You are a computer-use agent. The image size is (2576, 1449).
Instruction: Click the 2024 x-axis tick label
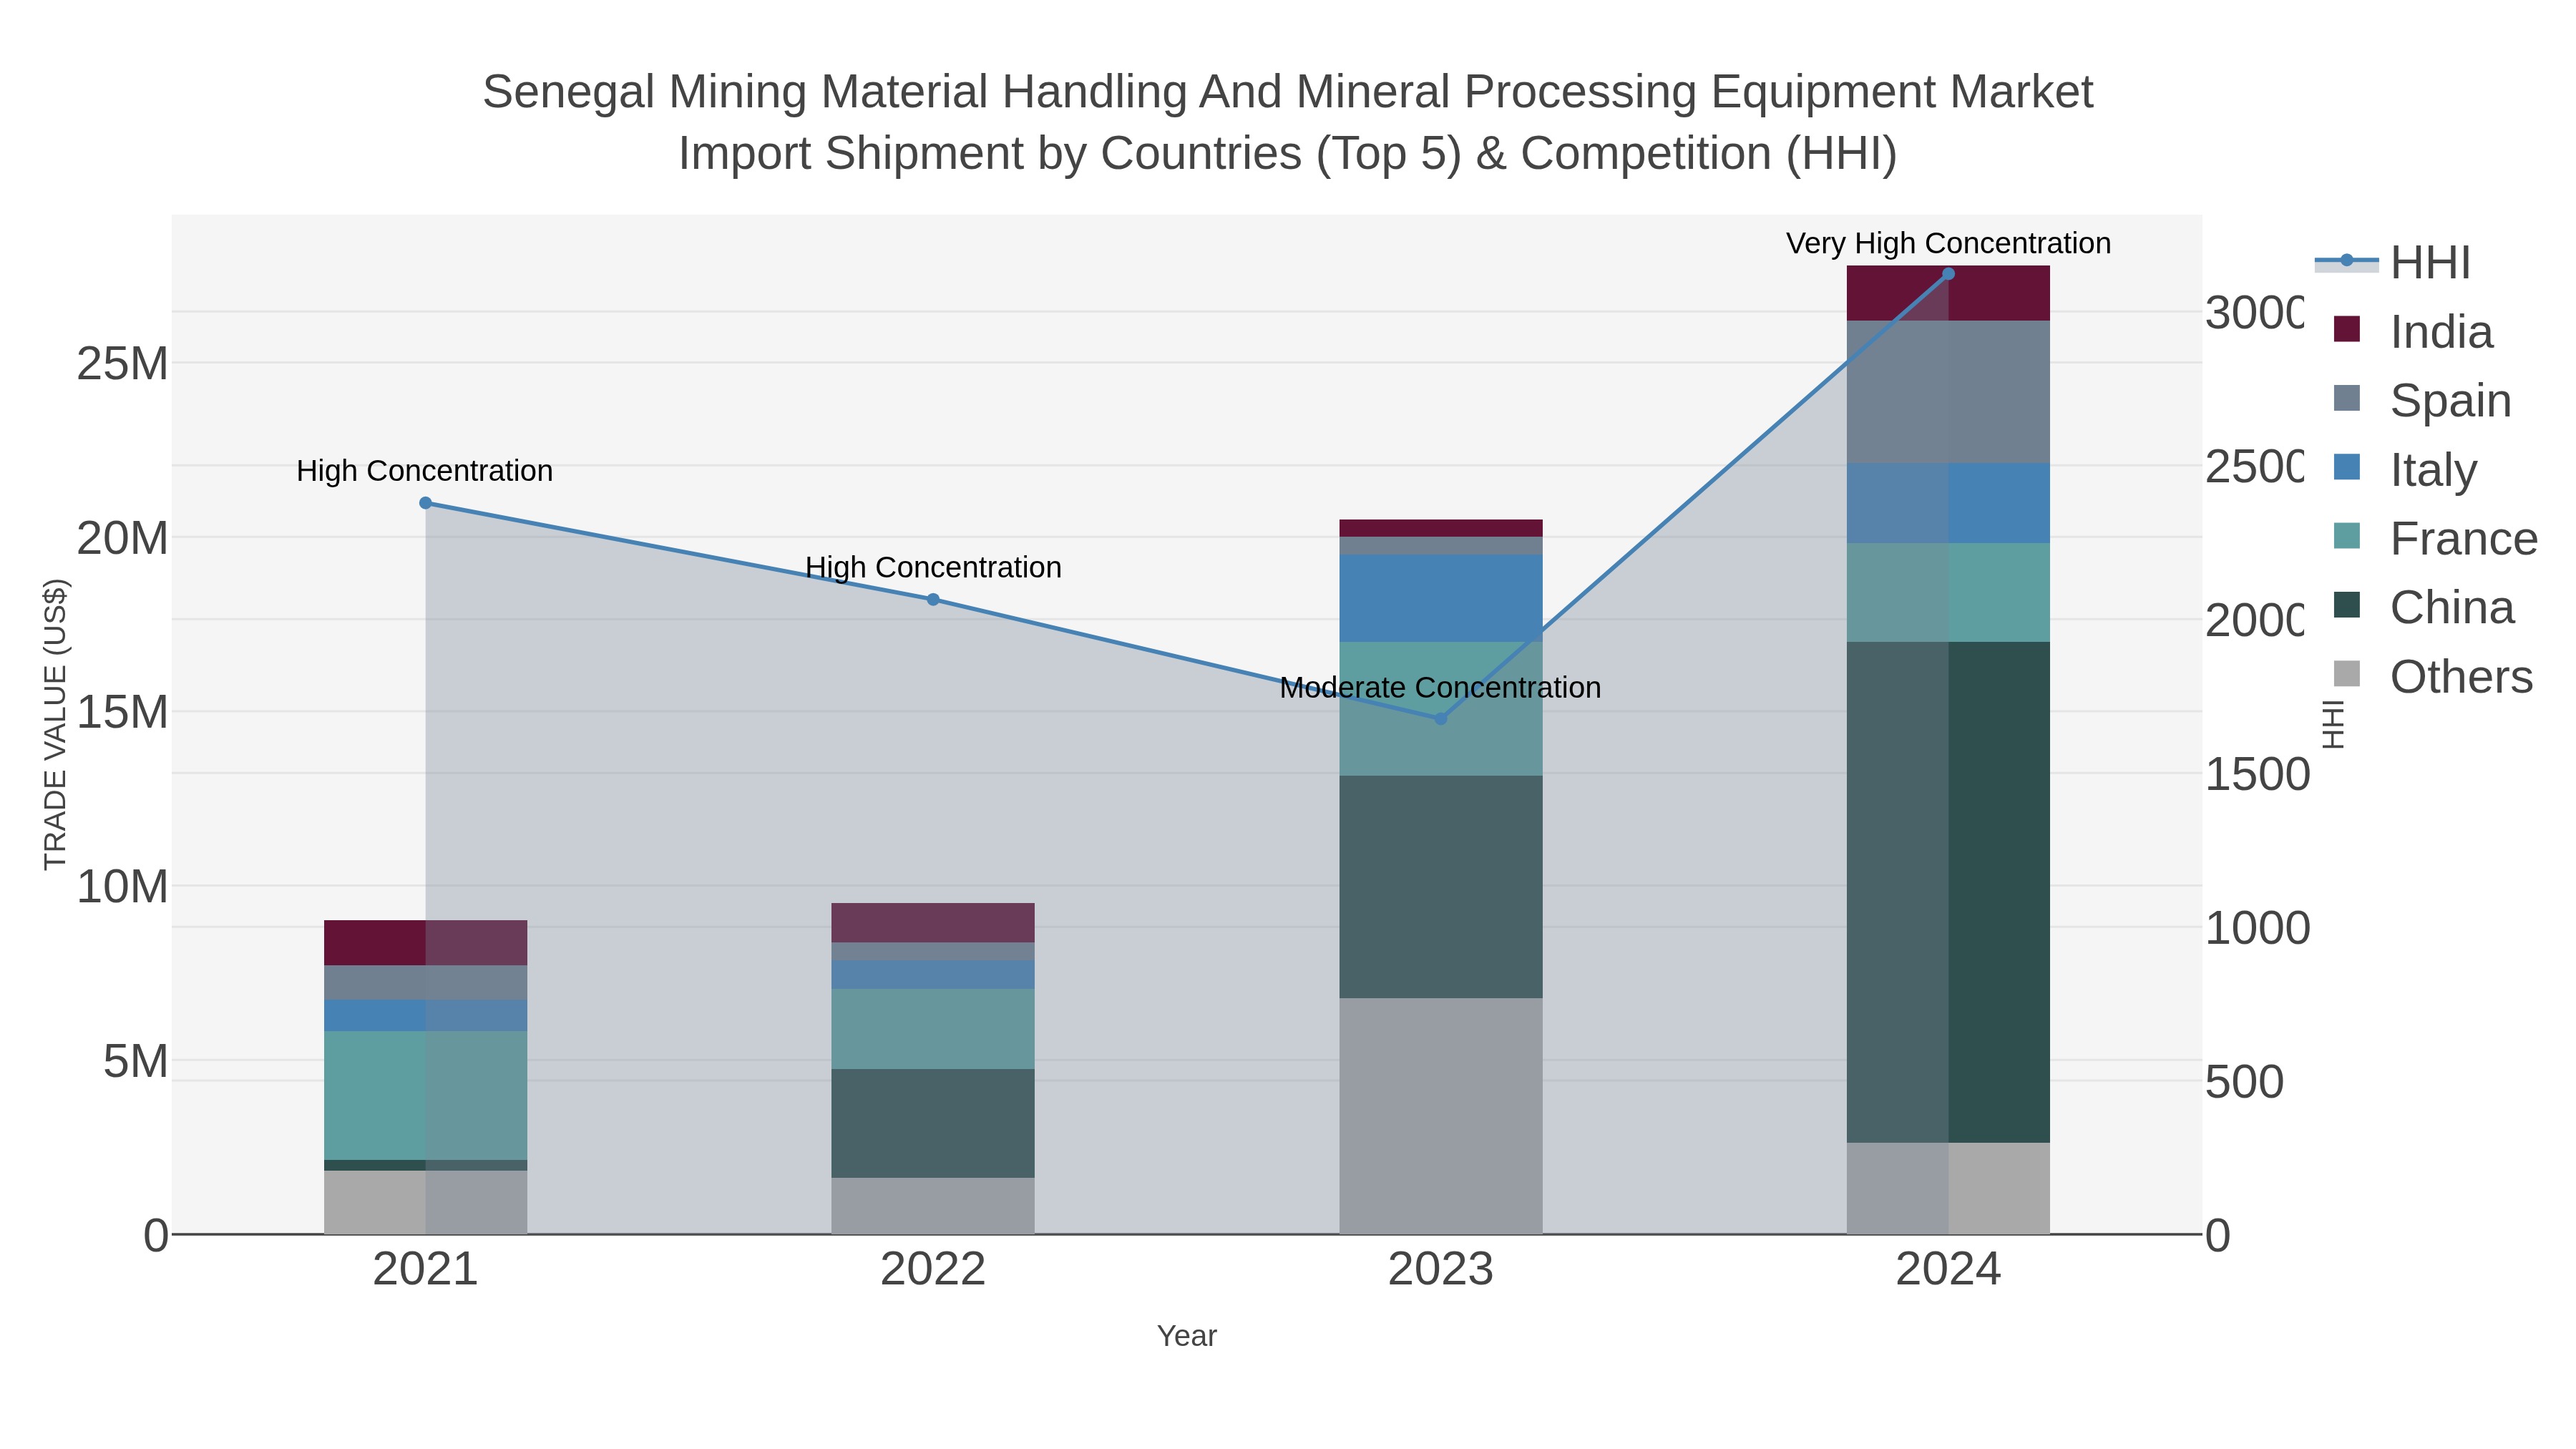(x=1948, y=1270)
